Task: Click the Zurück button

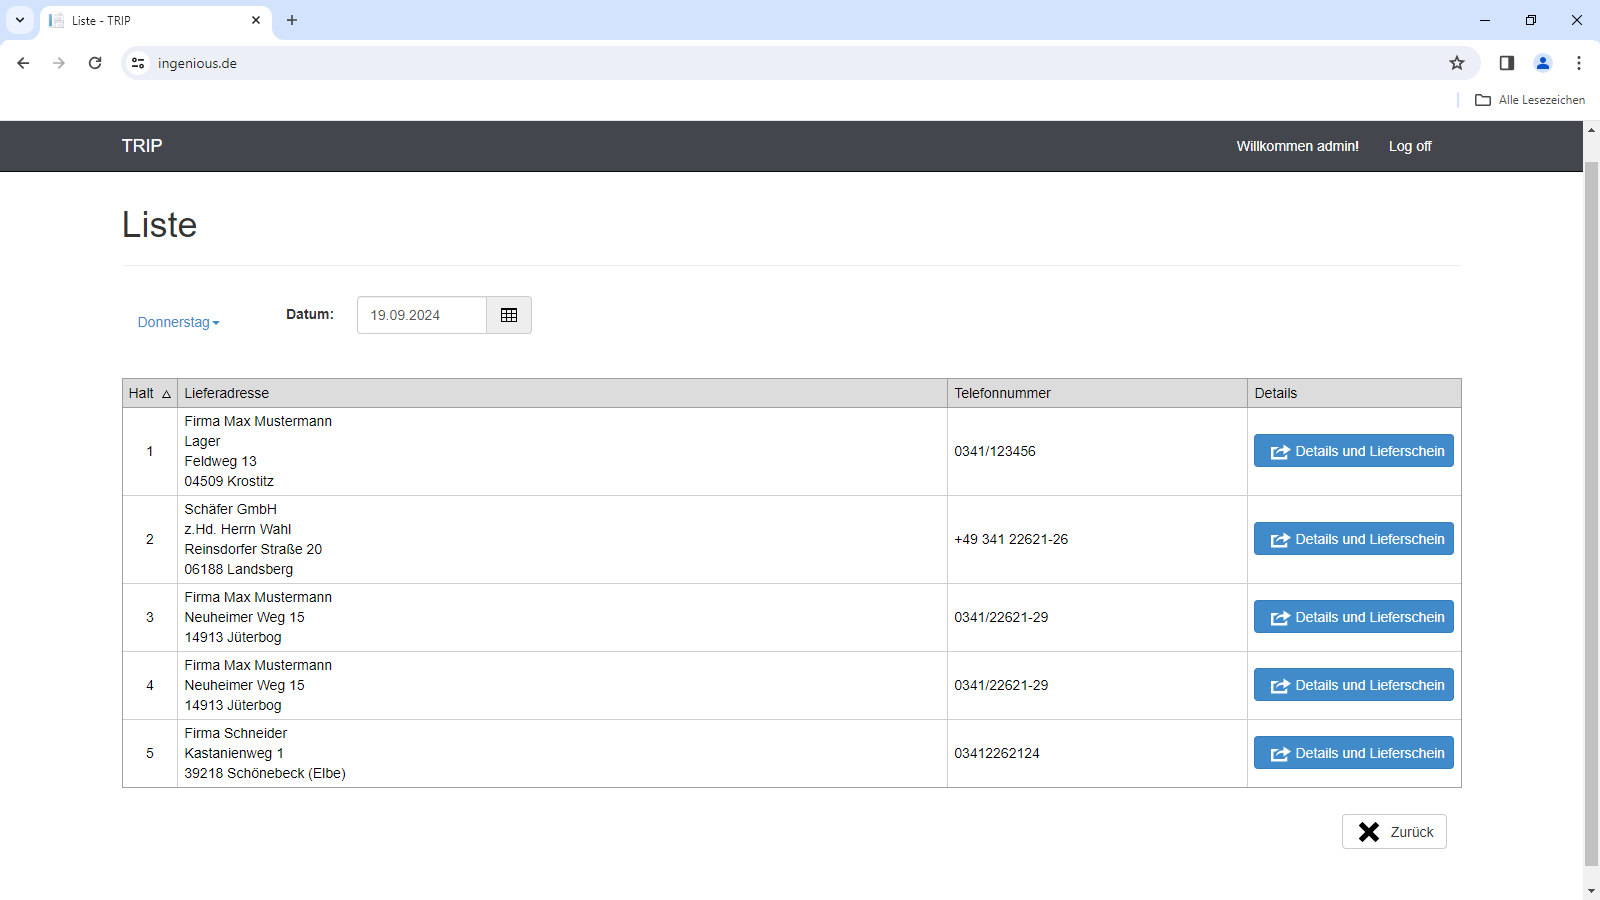Action: 1394,832
